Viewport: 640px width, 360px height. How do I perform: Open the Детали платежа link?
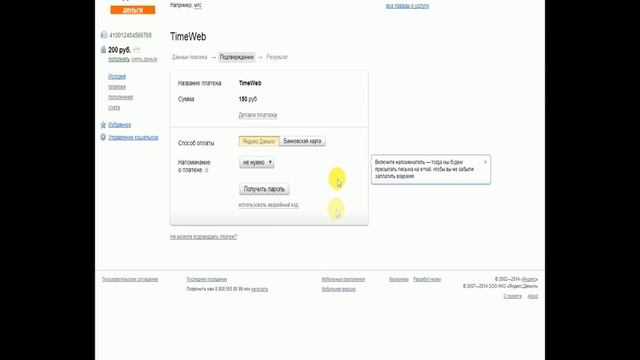coord(258,115)
